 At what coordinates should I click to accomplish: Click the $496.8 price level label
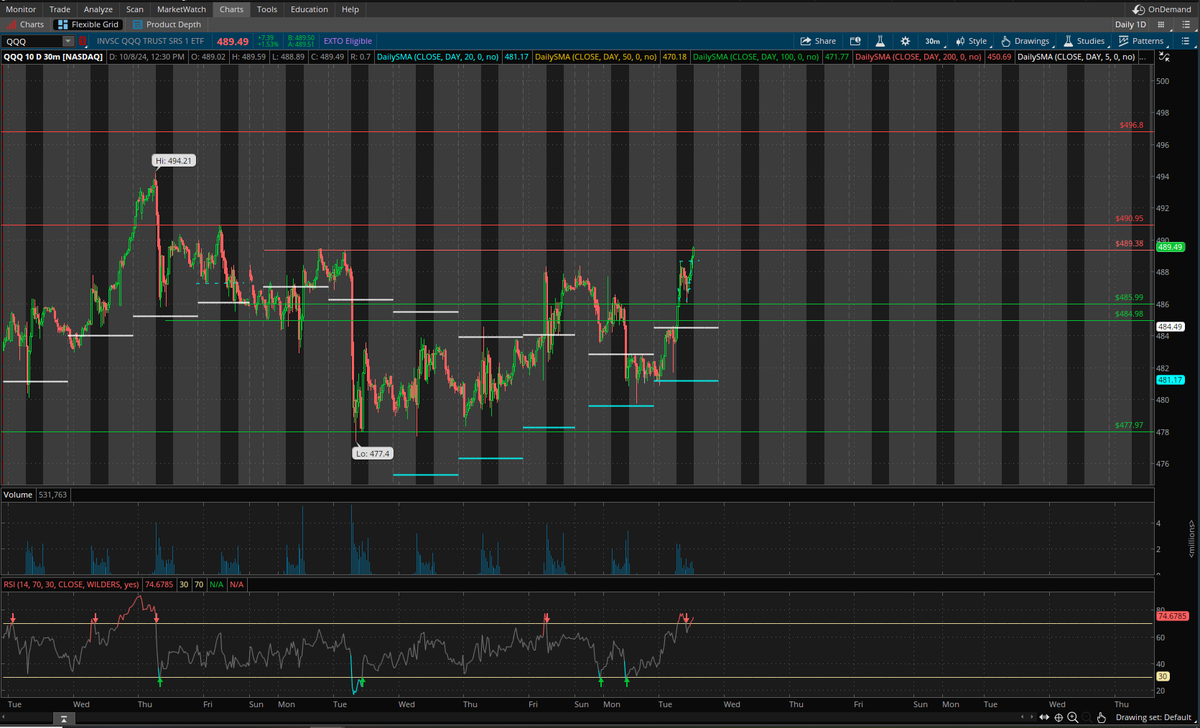coord(1130,126)
